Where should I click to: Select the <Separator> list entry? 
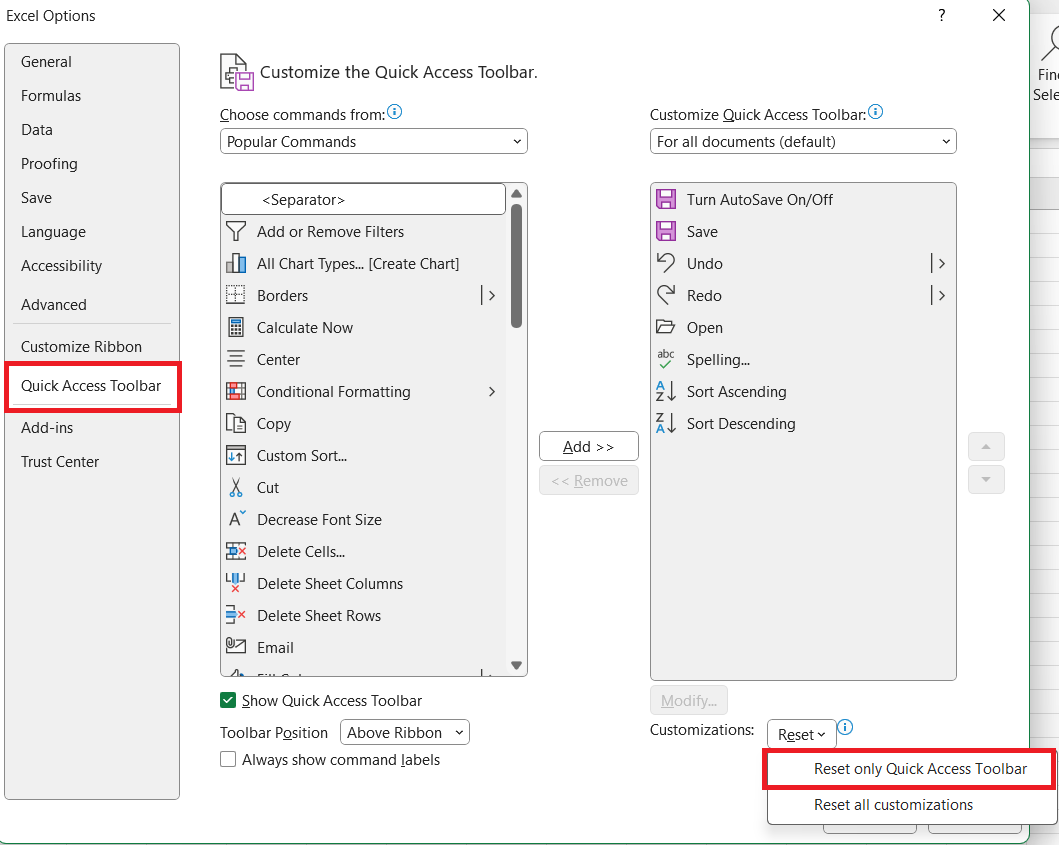pos(363,199)
